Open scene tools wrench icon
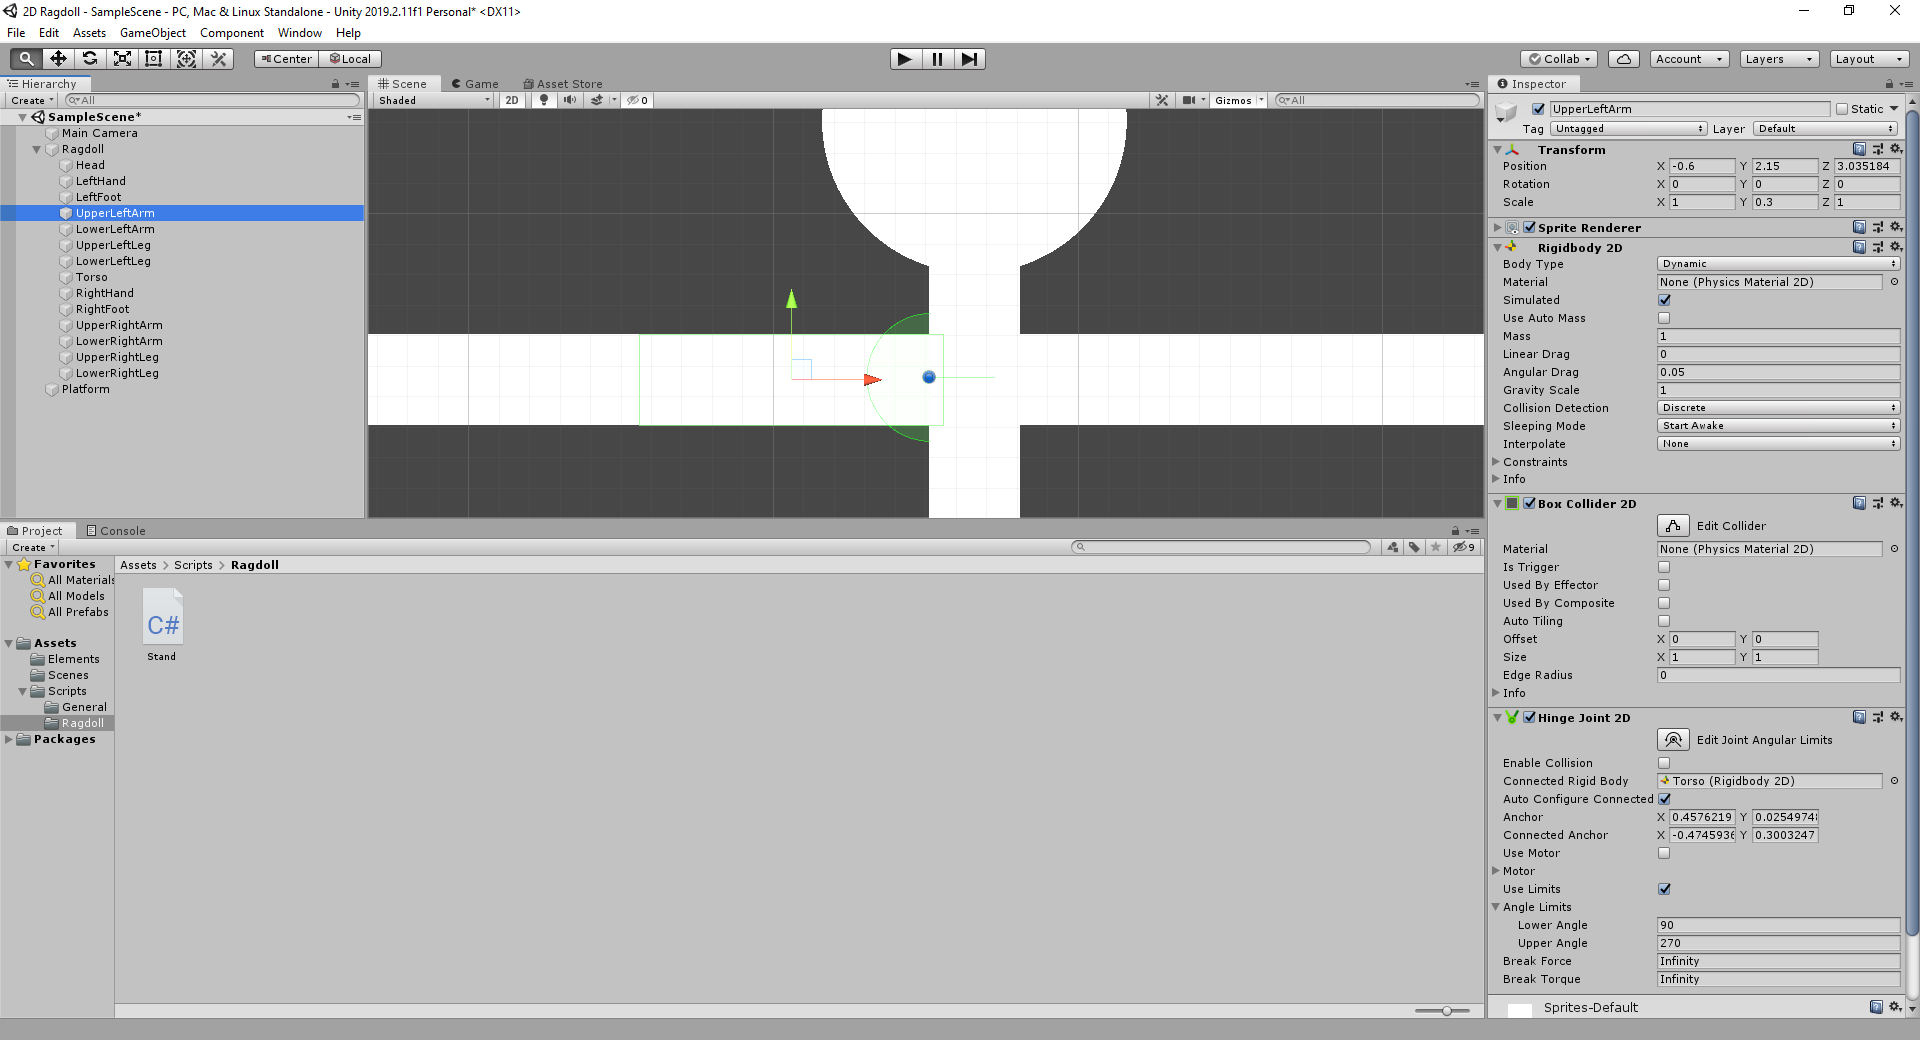1920x1040 pixels. click(1162, 100)
